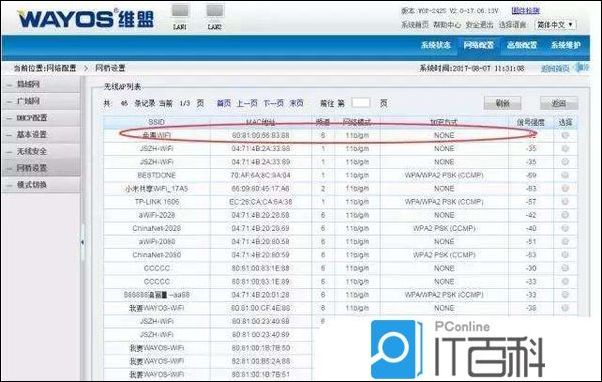Click the 系统首页 link
Image resolution: width=602 pixels, height=382 pixels.
[x=414, y=25]
